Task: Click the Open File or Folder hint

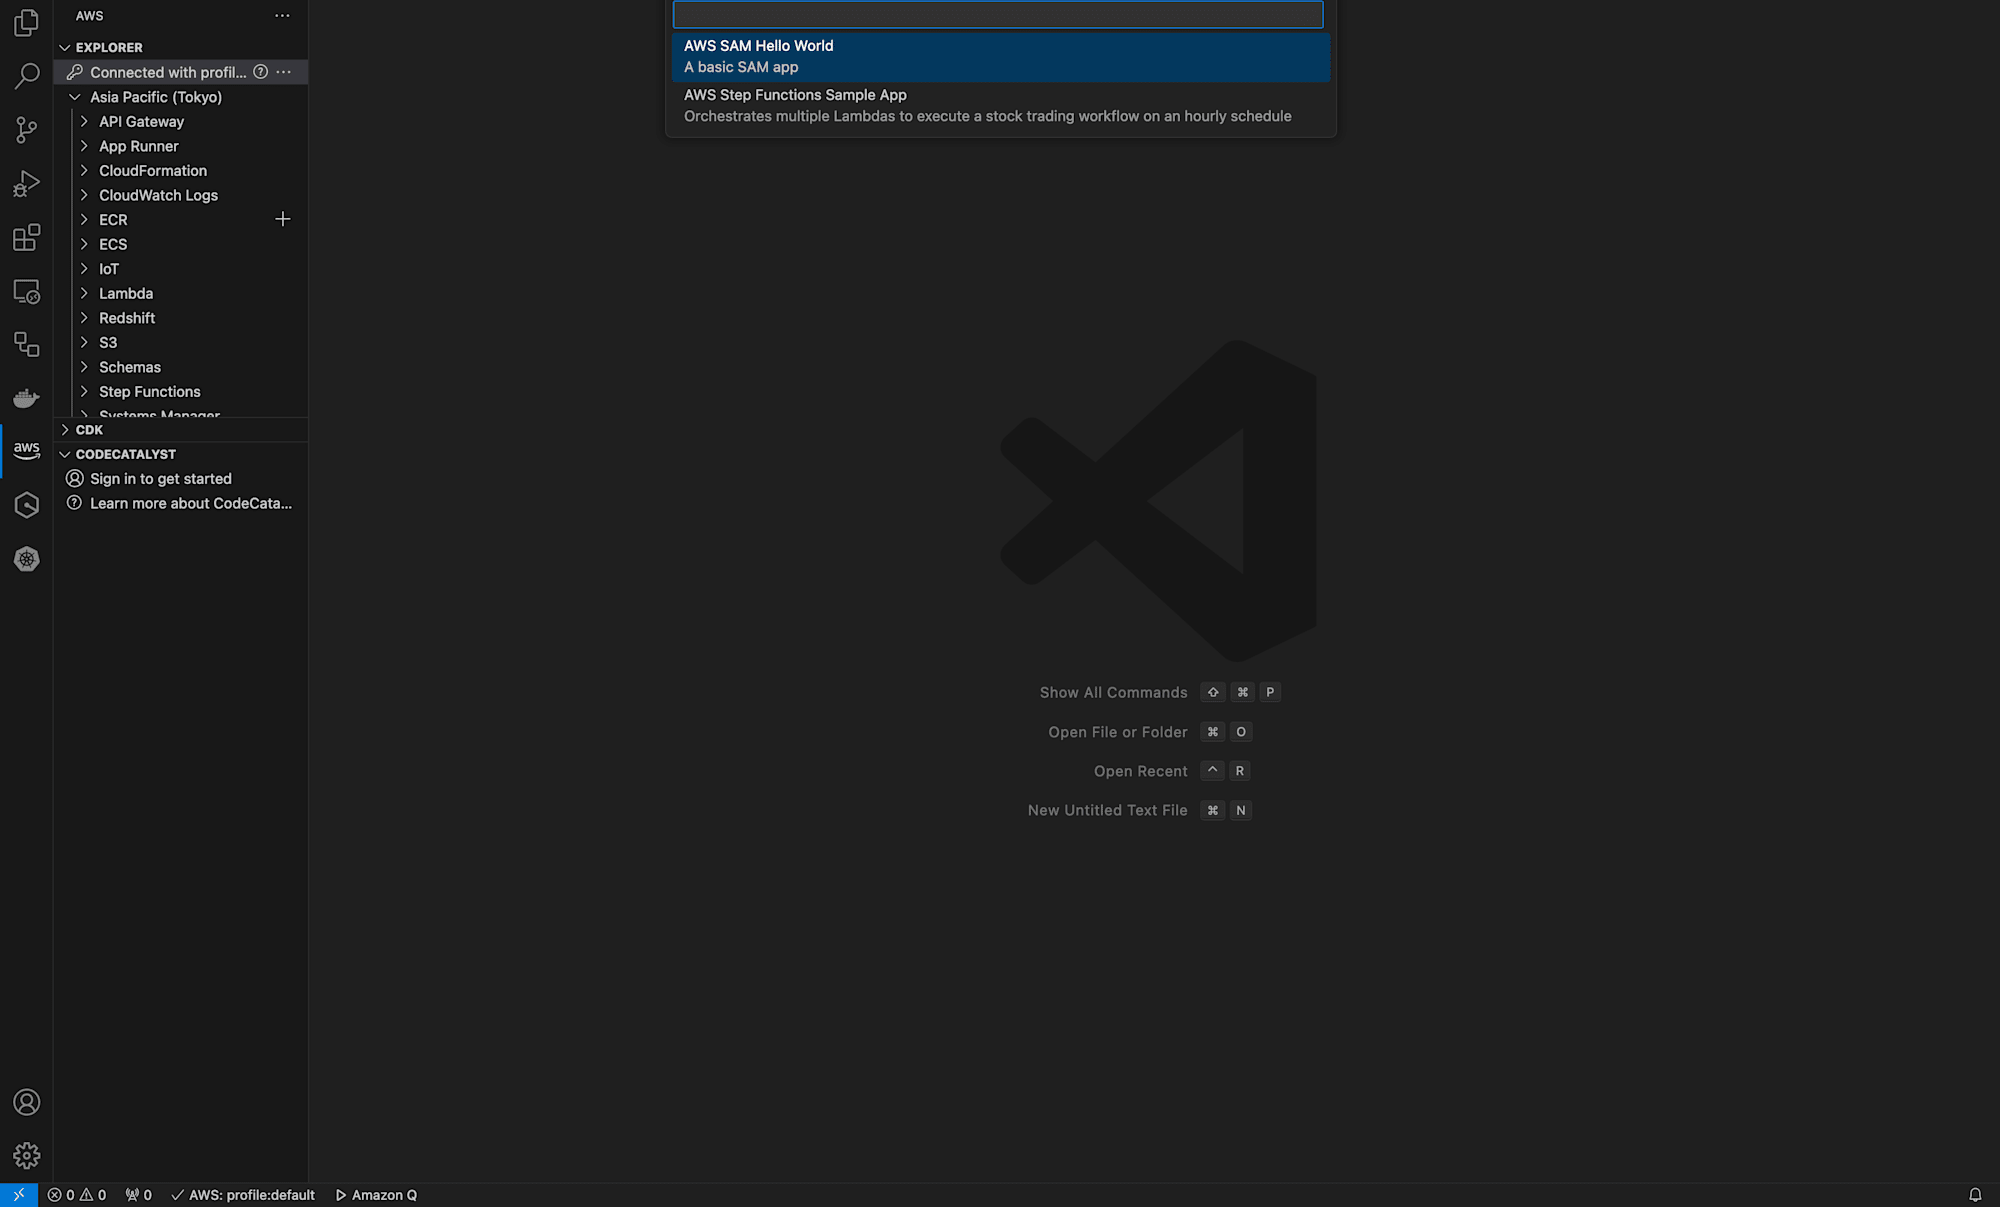Action: point(1118,732)
